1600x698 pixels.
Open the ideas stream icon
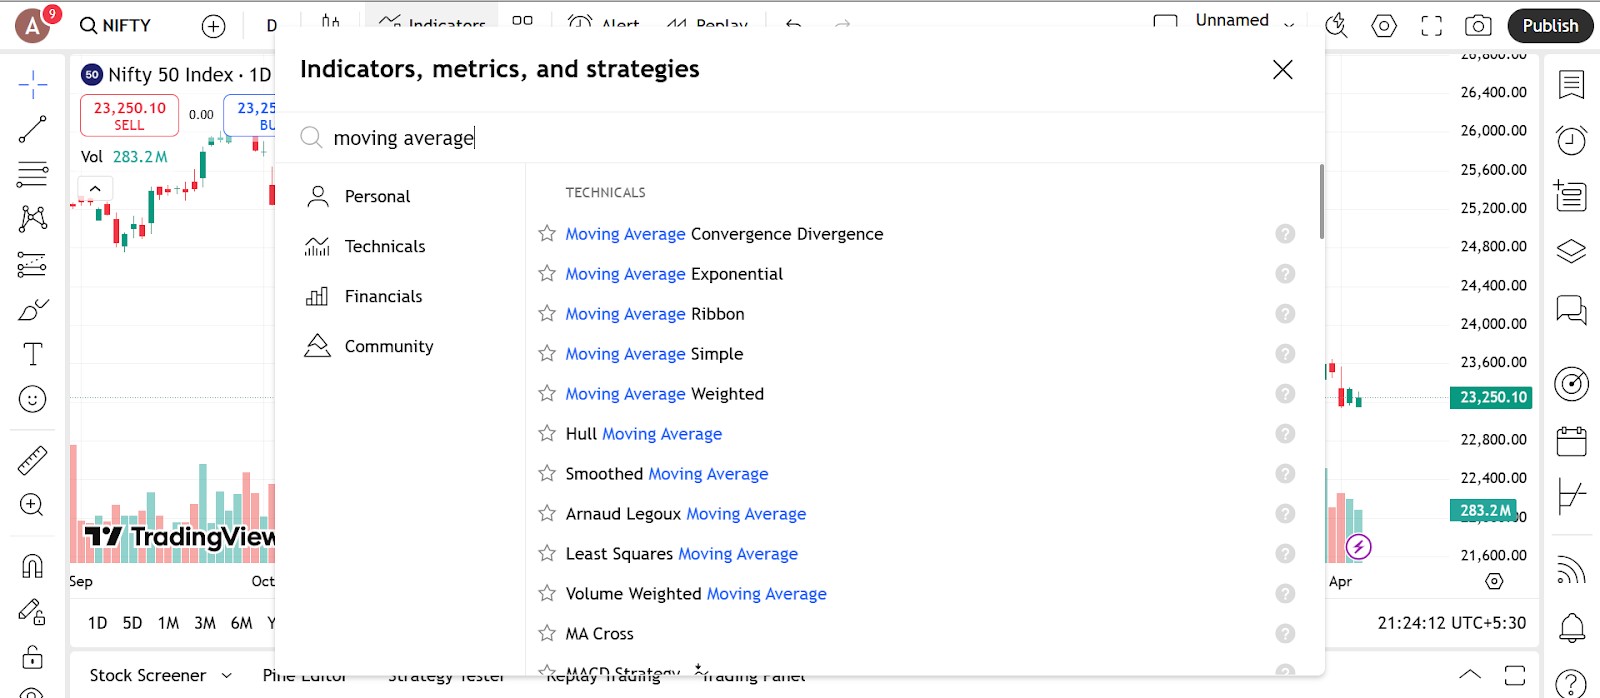pyautogui.click(x=1571, y=570)
